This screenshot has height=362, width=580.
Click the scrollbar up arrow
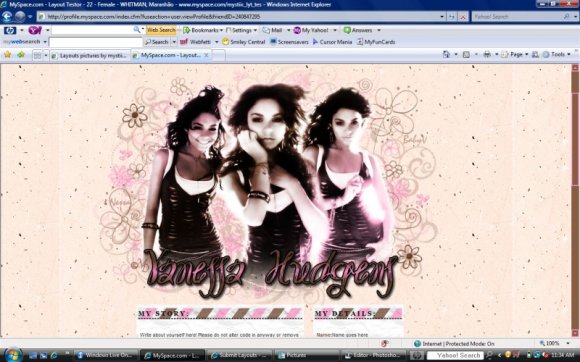click(575, 68)
